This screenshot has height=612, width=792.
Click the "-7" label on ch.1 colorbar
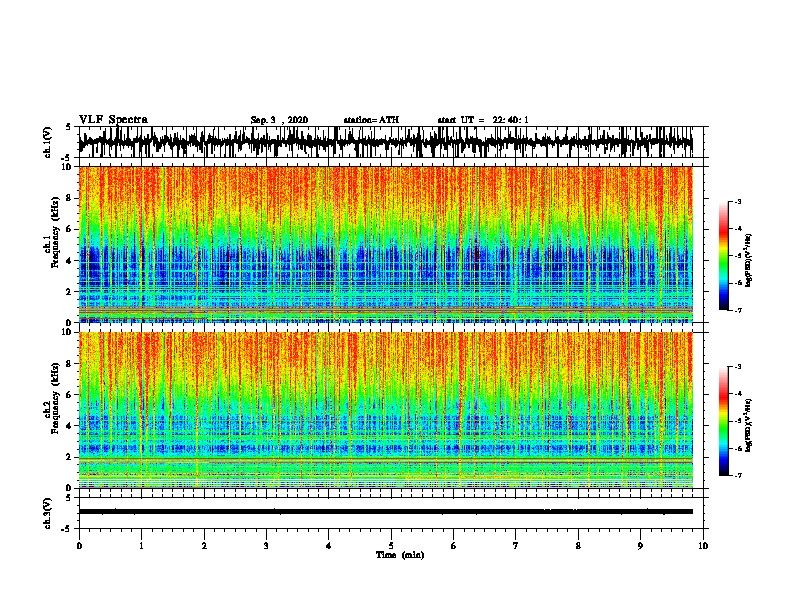(x=737, y=310)
